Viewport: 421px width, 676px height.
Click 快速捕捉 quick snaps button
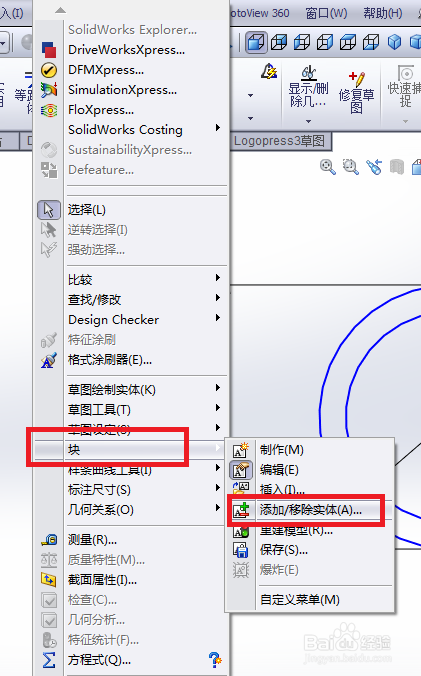[x=405, y=86]
